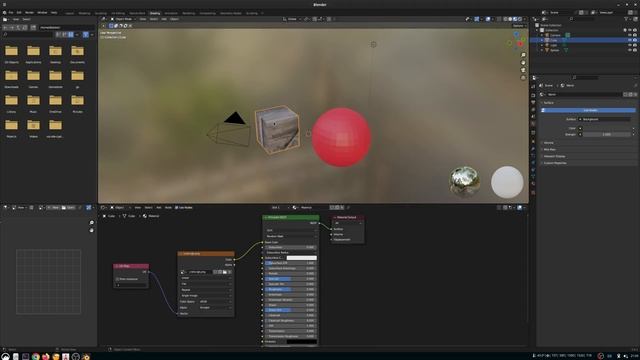Switch viewport to rendered shading
The width and height of the screenshot is (640, 360).
coord(520,19)
